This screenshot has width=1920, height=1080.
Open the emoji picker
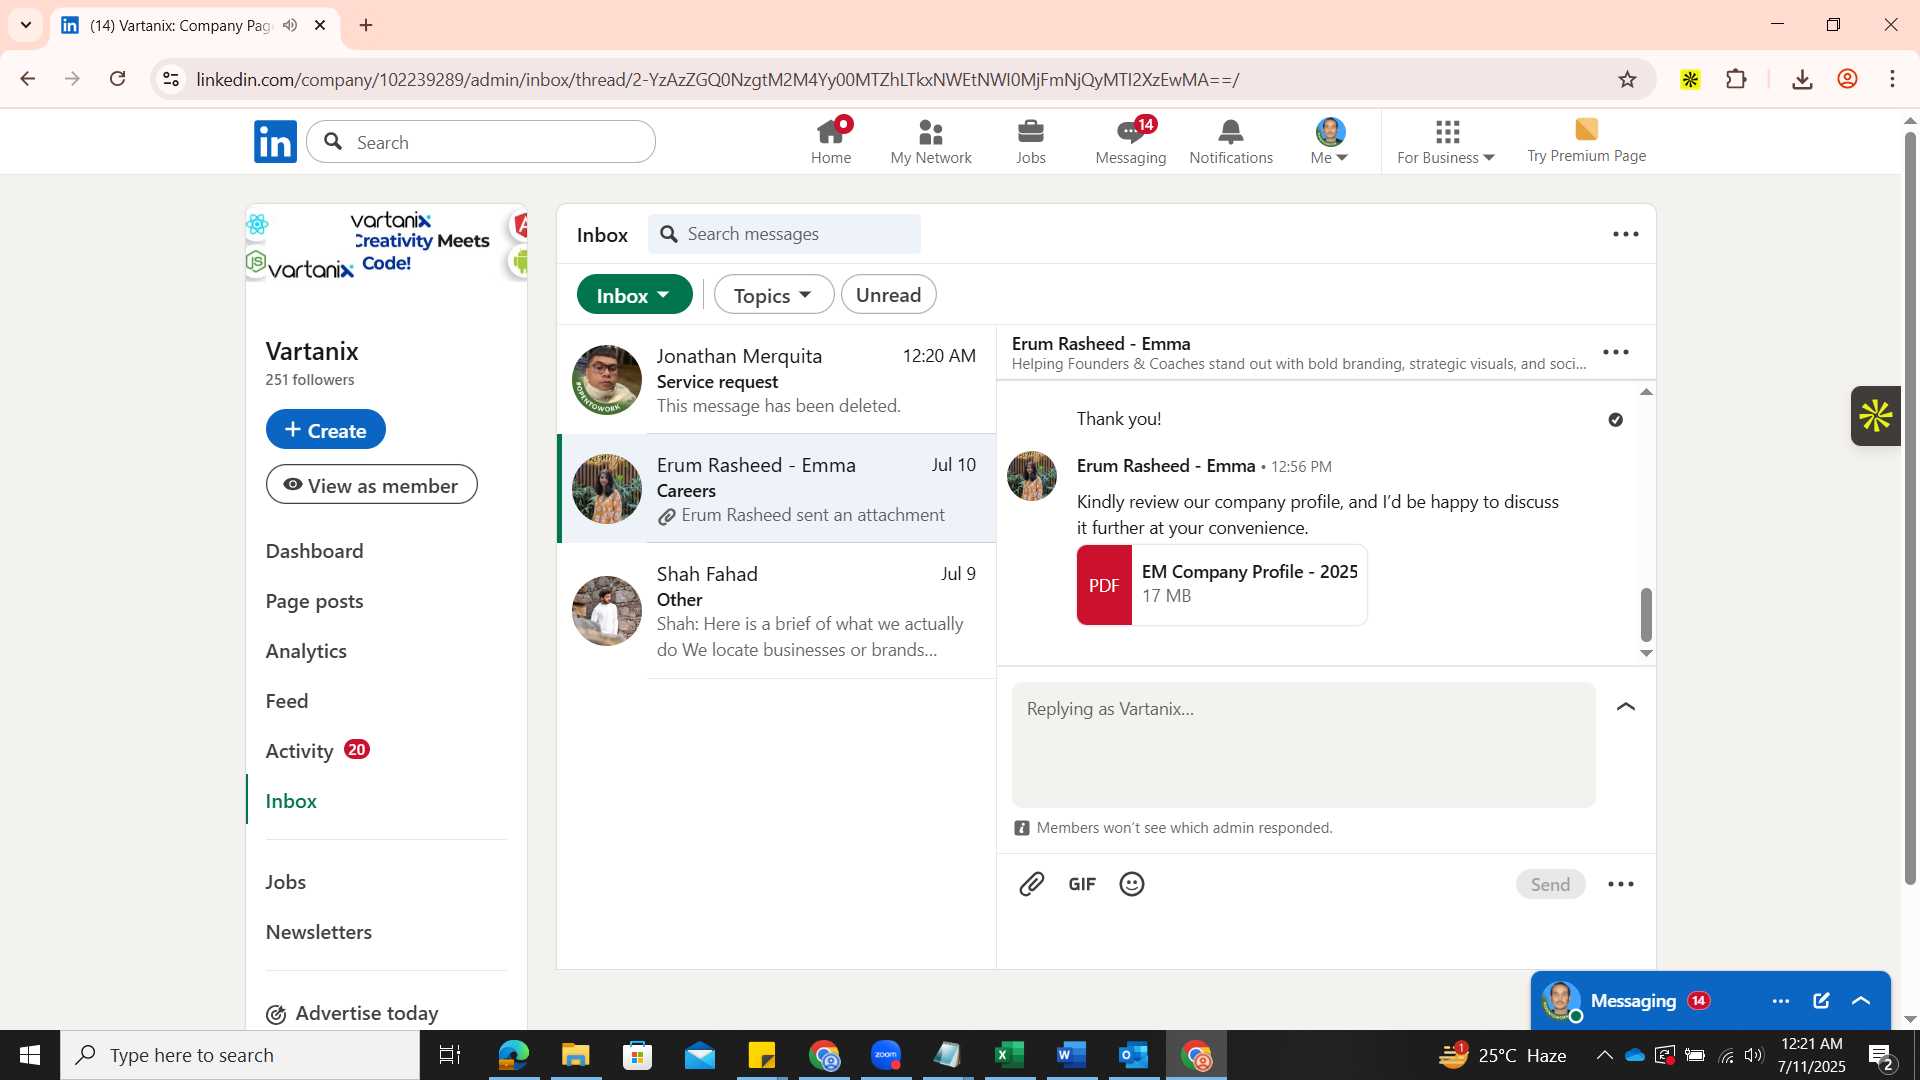point(1132,884)
